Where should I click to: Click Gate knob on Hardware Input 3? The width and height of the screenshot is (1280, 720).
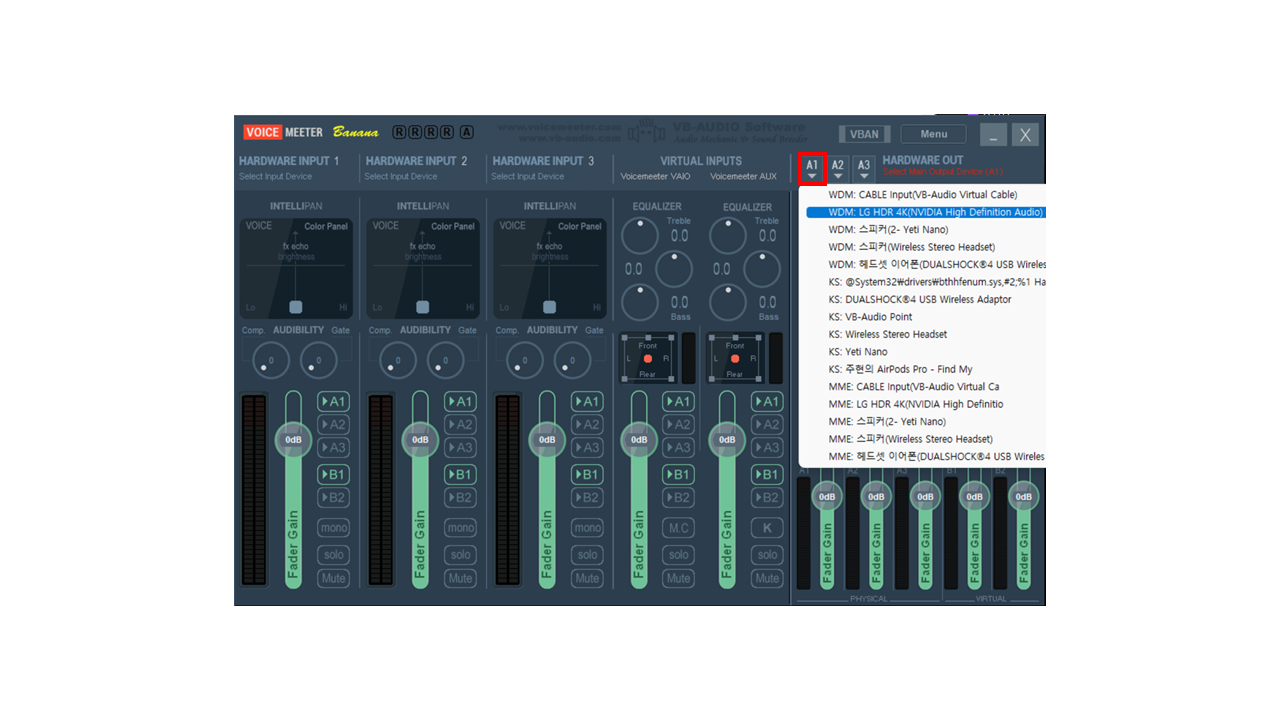pos(572,360)
